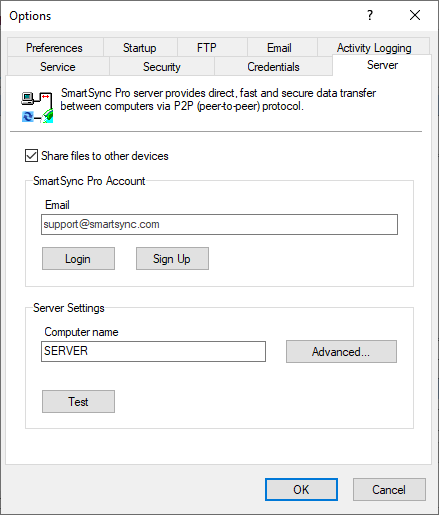This screenshot has height=515, width=439.
Task: Switch to the Startup tab
Action: pos(140,48)
